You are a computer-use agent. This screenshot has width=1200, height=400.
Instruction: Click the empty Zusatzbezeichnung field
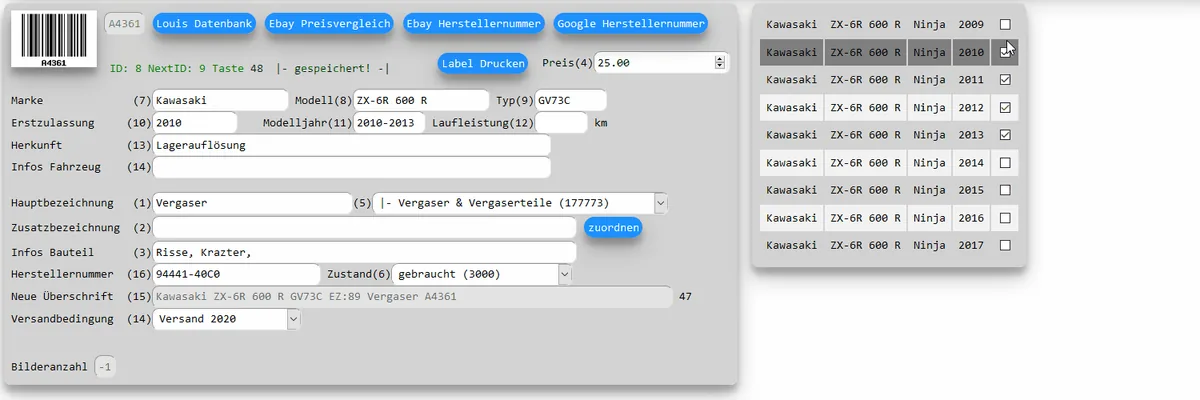[364, 228]
